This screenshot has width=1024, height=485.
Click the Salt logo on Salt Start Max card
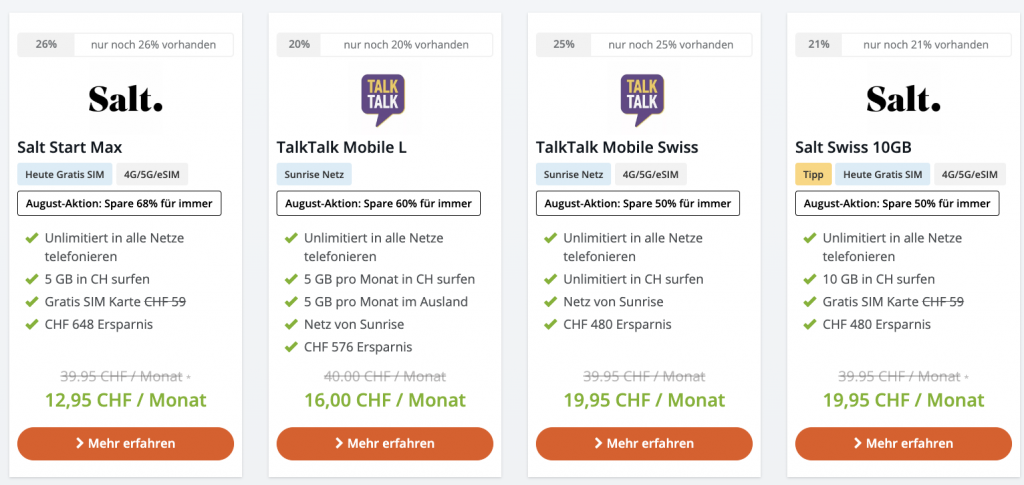pyautogui.click(x=125, y=99)
